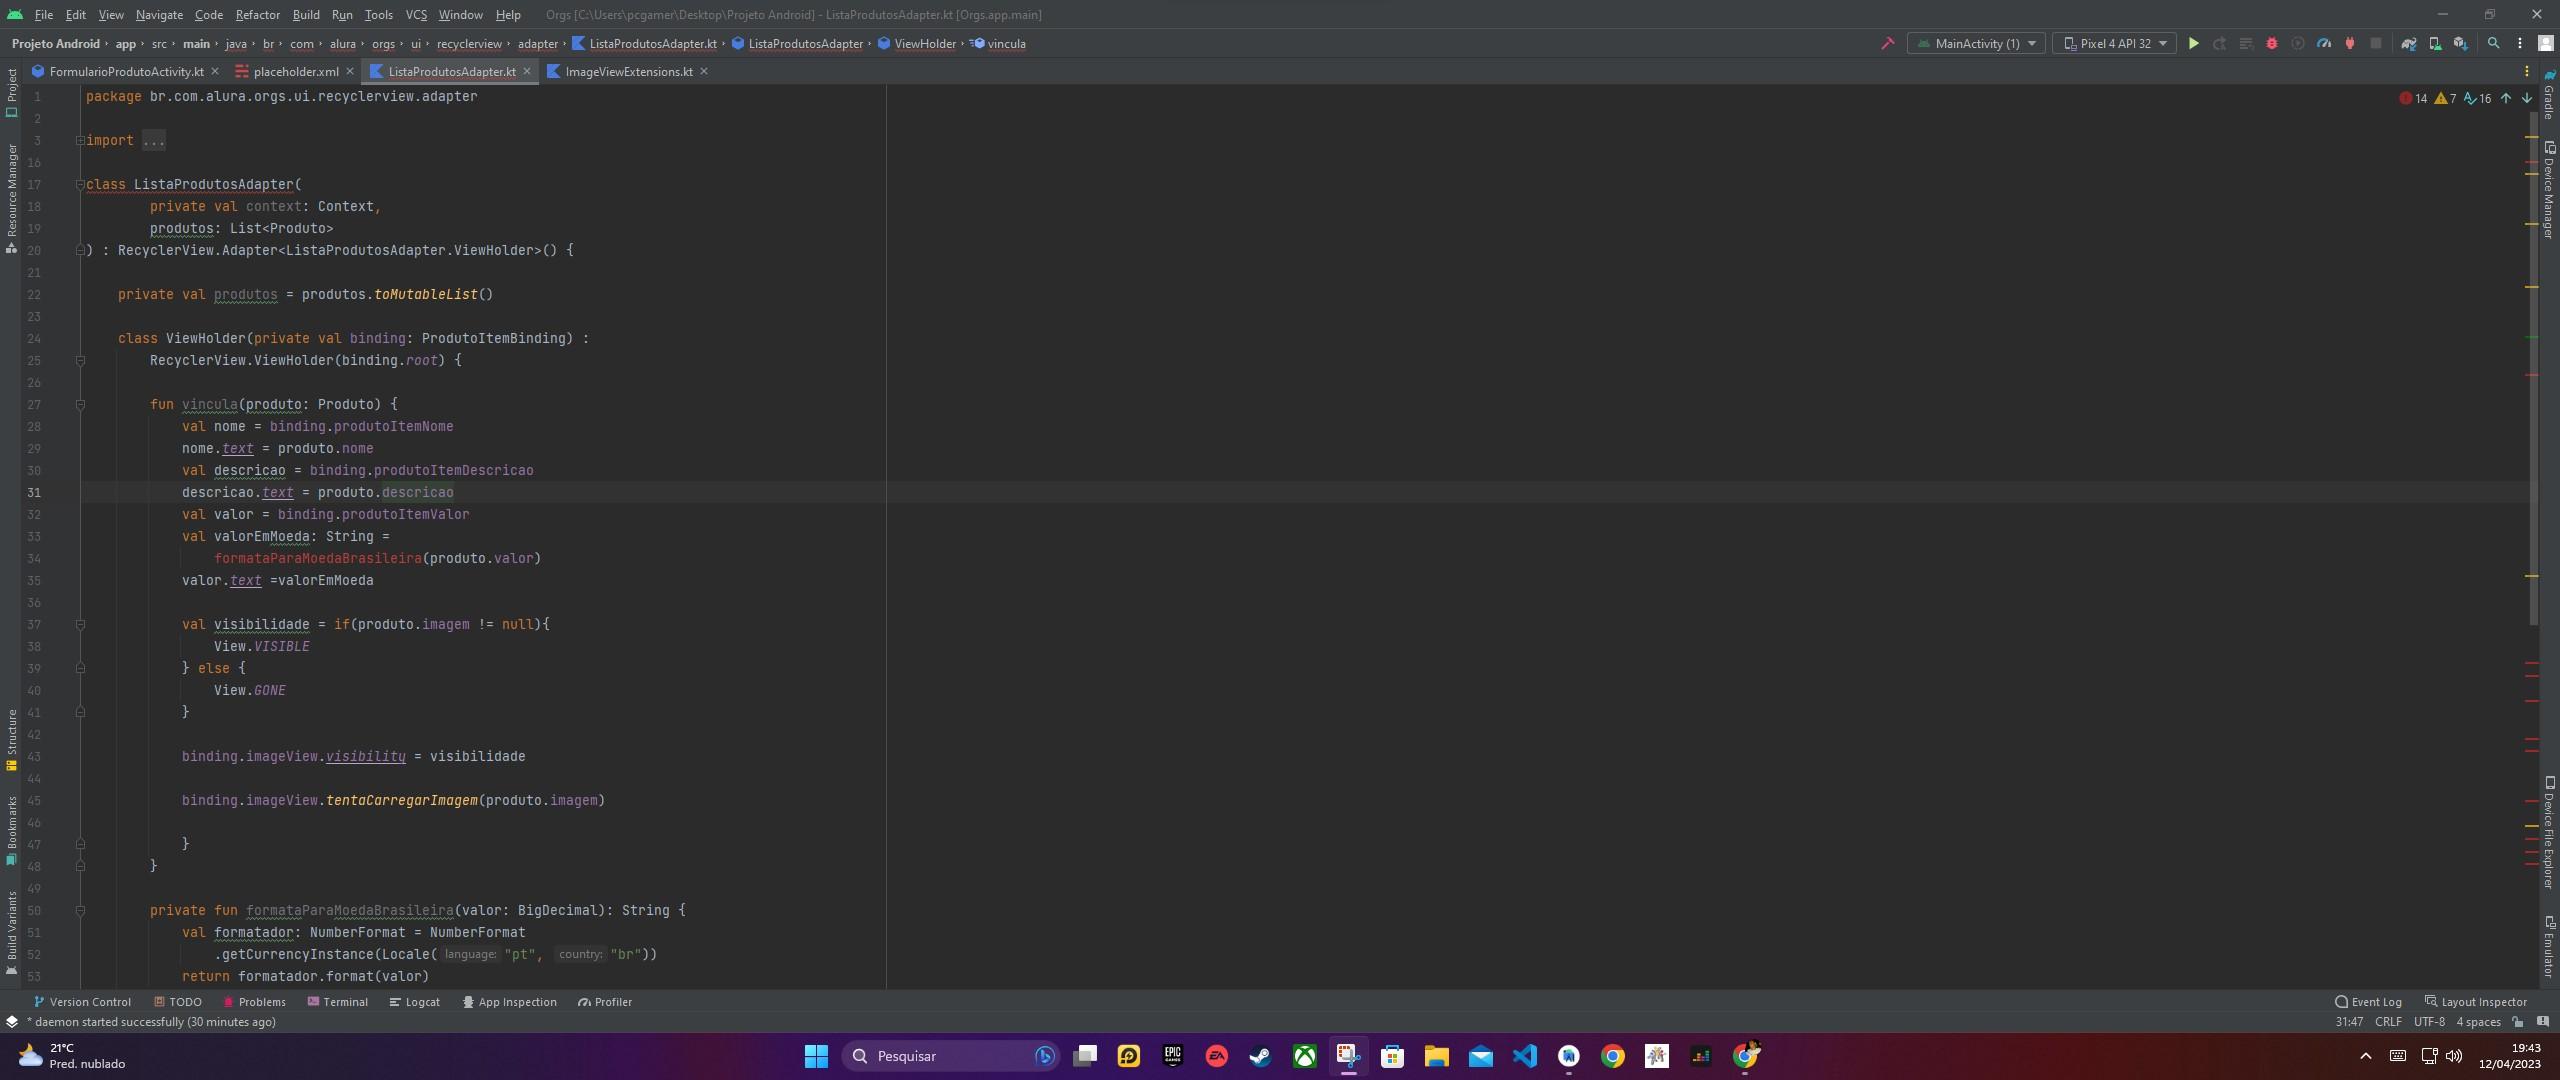
Task: Open Device Manager side panel
Action: (x=2549, y=190)
